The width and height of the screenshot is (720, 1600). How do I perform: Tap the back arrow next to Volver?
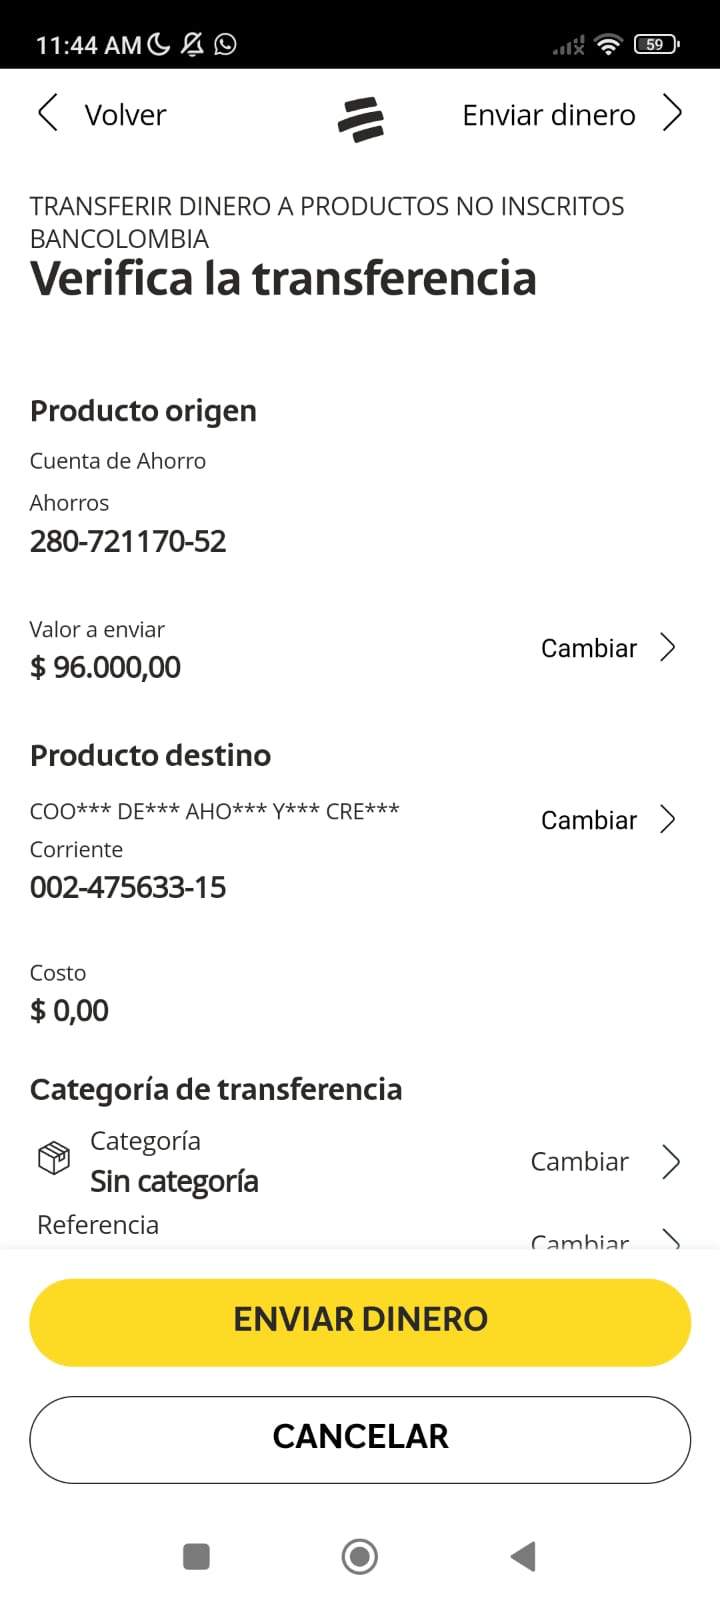[x=47, y=114]
